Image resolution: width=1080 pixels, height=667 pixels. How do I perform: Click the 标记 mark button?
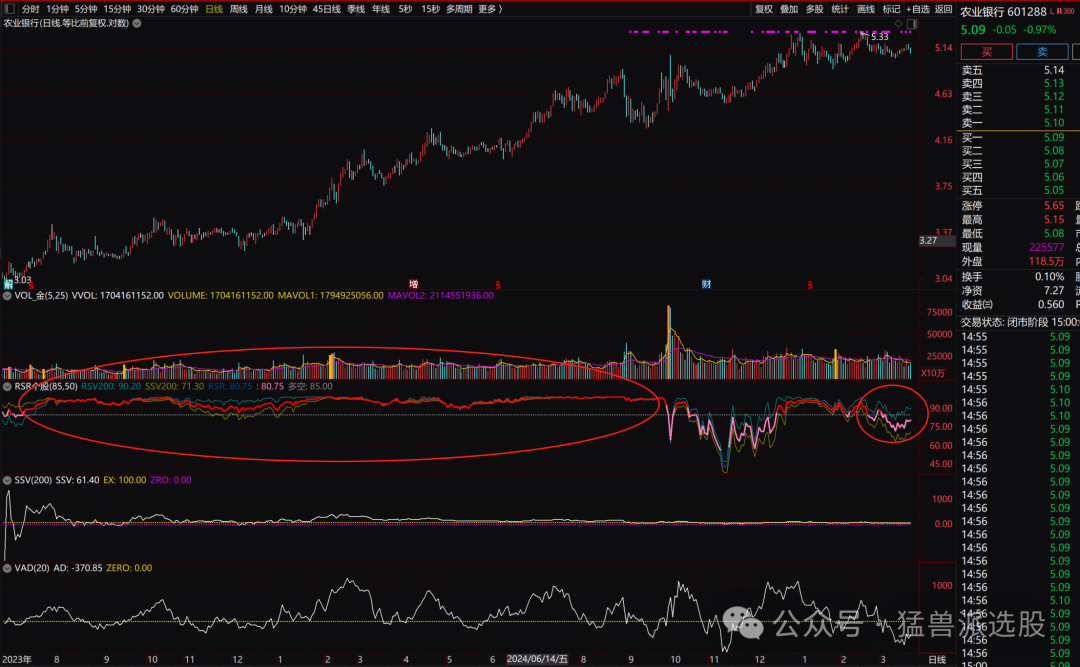(891, 9)
